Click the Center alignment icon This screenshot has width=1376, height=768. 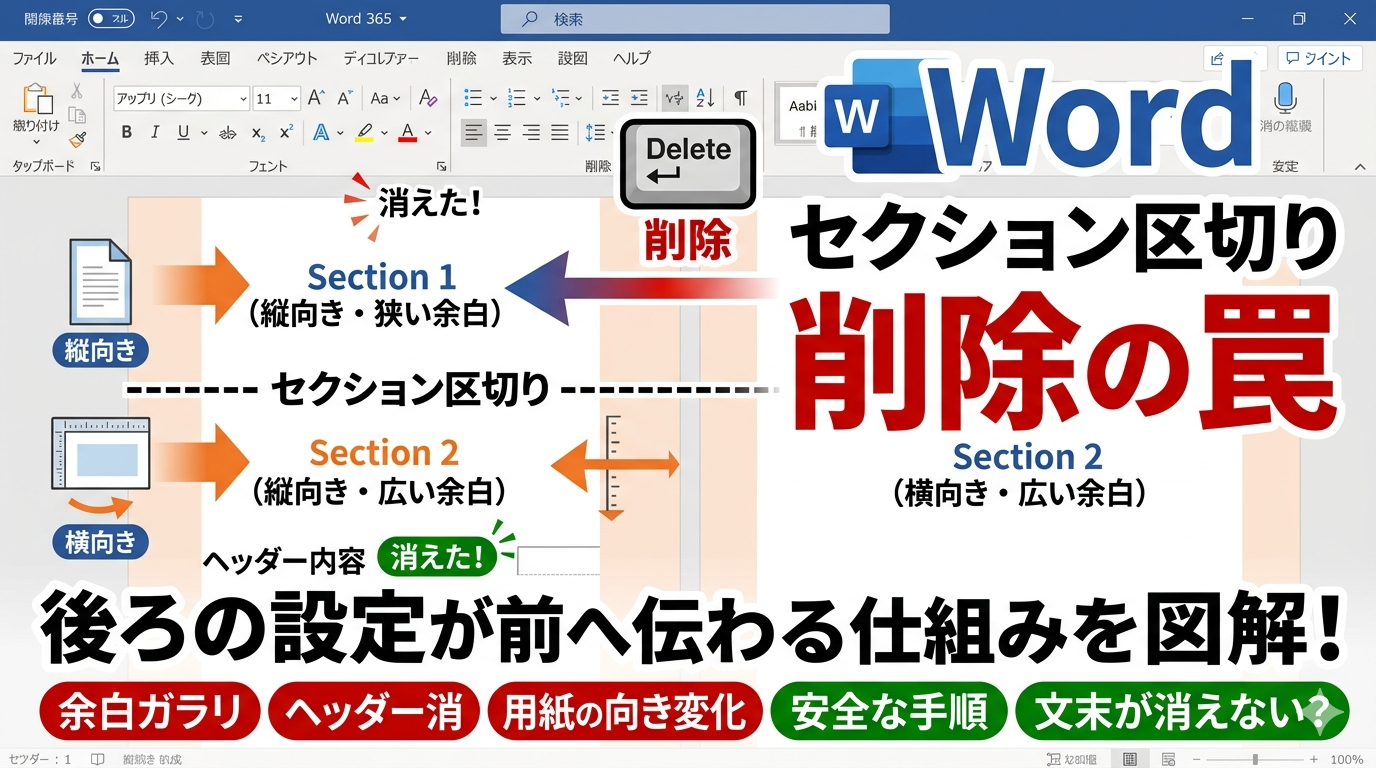pyautogui.click(x=503, y=132)
